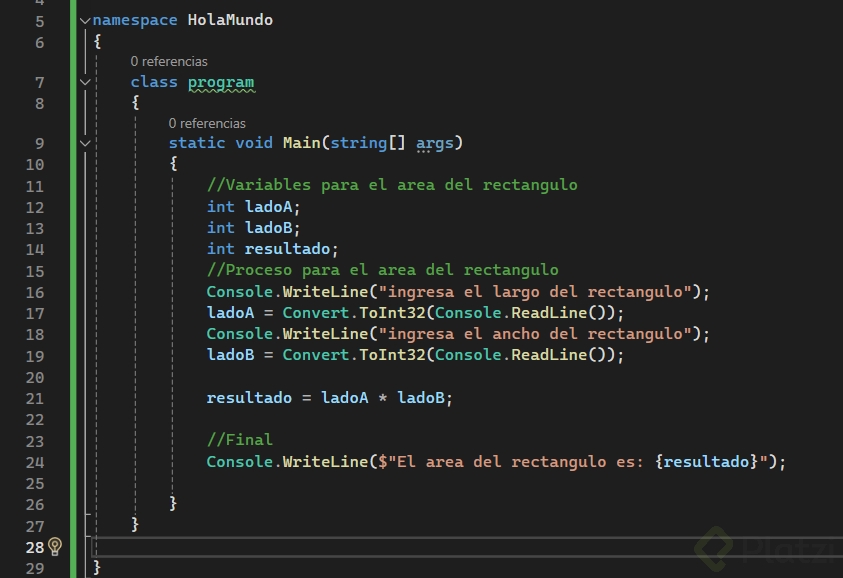Click the 'Main' method name
Image resolution: width=843 pixels, height=578 pixels.
point(302,143)
